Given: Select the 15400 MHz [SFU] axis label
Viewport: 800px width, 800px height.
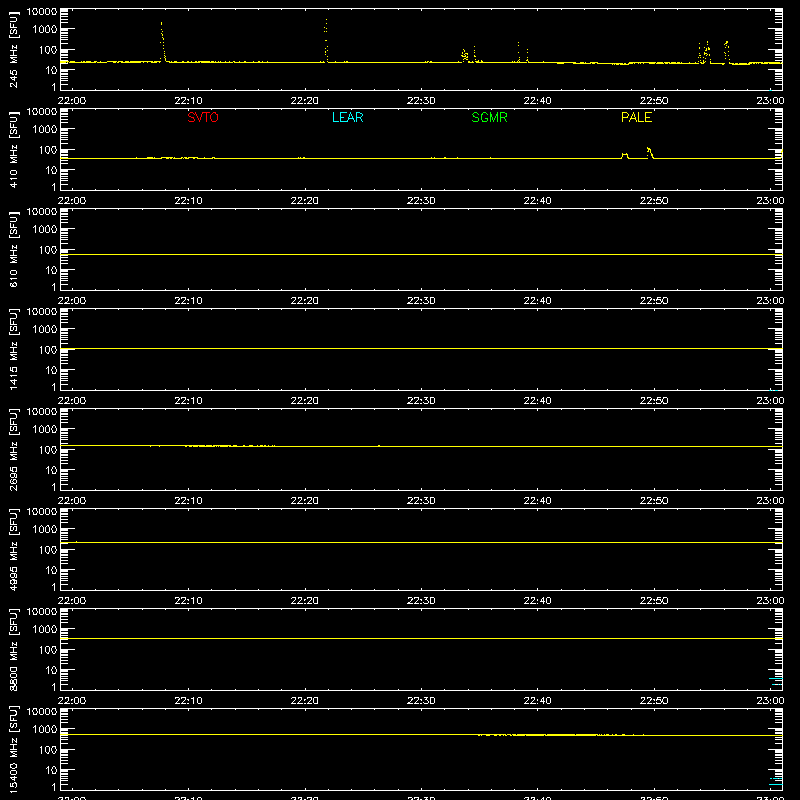Looking at the screenshot, I should click(x=13, y=749).
